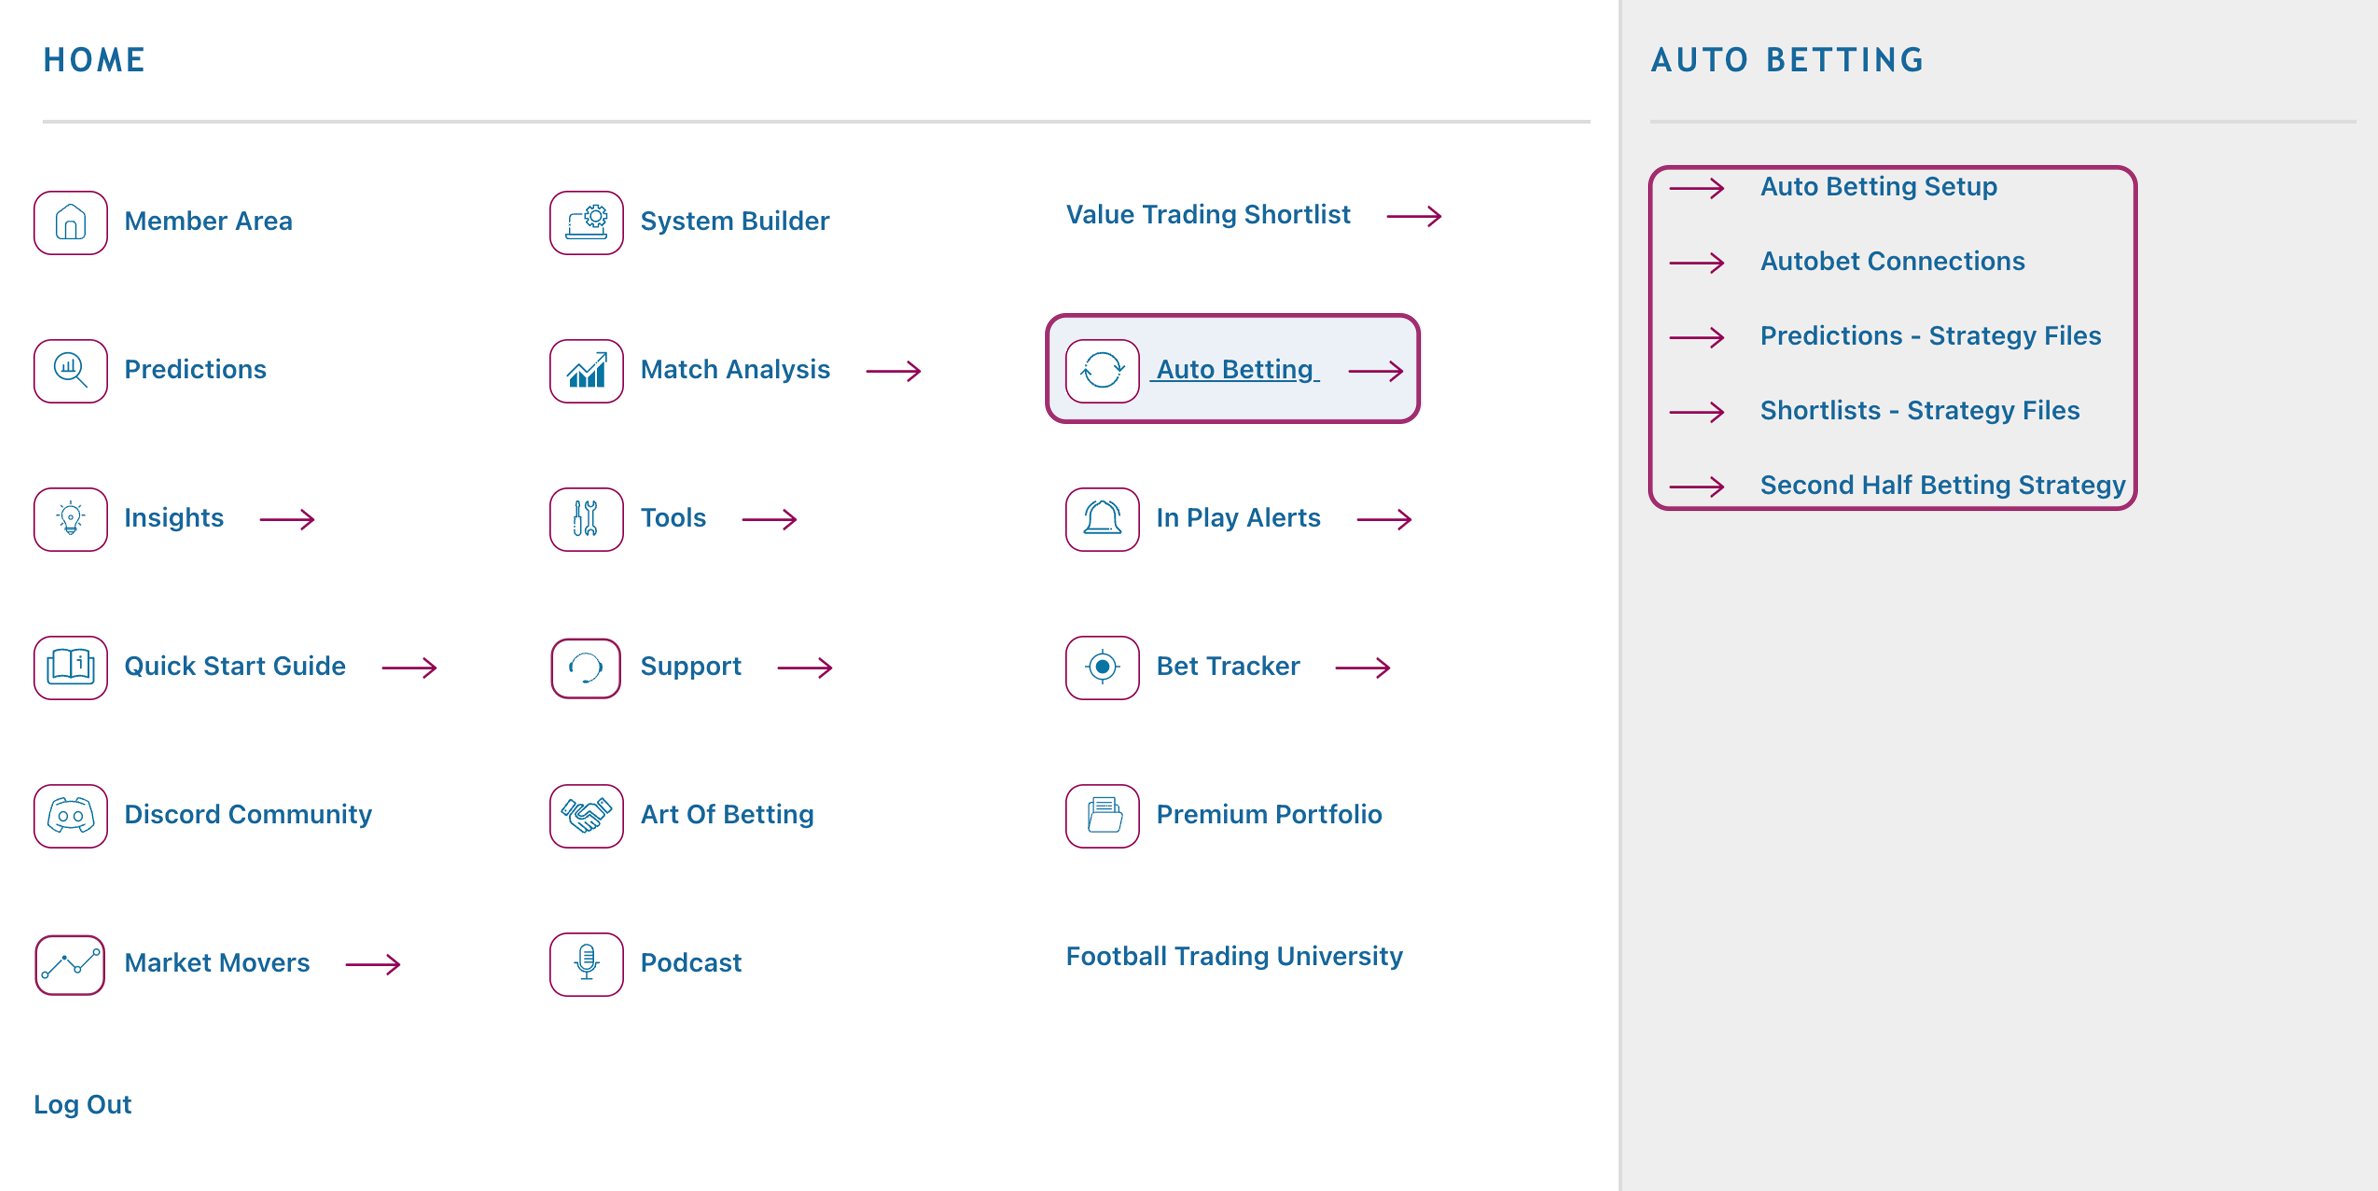Open the Predictions search icon
Screen dimensions: 2378x1191
coord(70,368)
